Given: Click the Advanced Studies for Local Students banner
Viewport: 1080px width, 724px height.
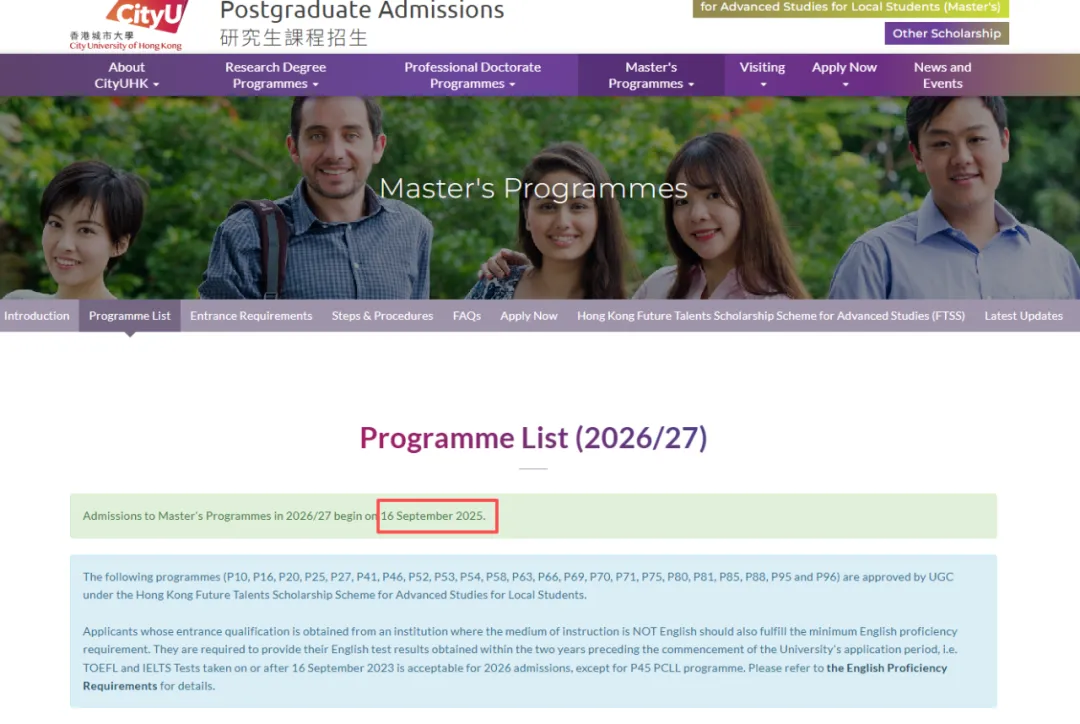Looking at the screenshot, I should [x=850, y=7].
